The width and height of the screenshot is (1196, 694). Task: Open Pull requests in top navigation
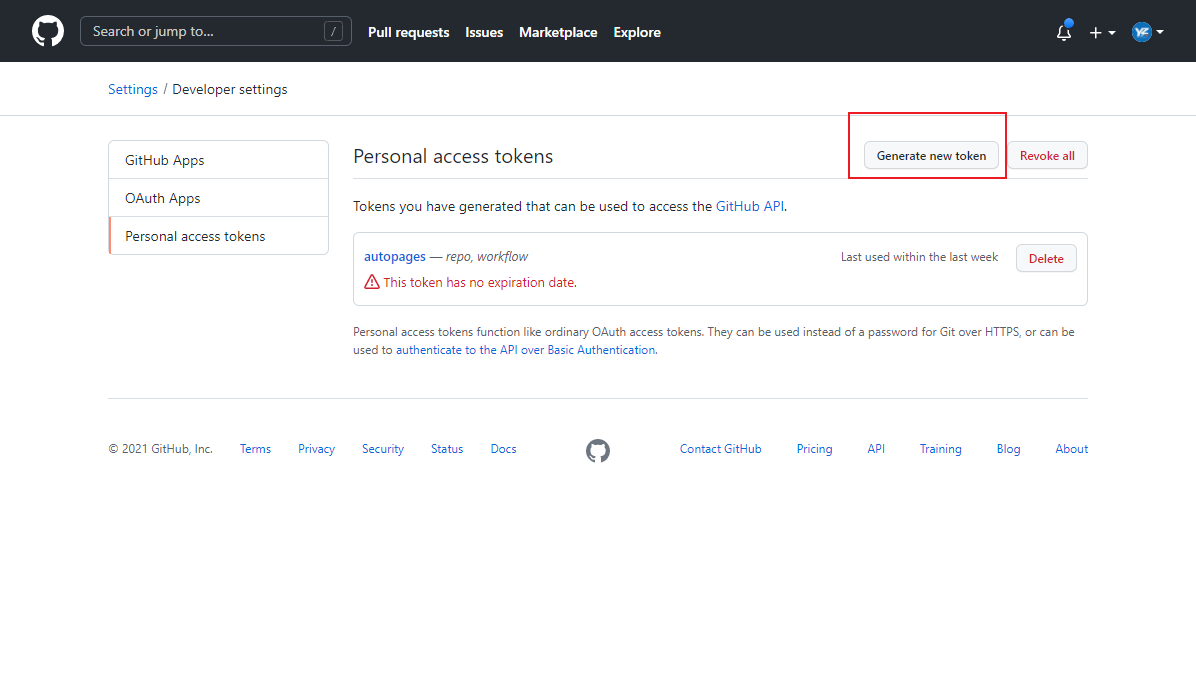click(x=409, y=32)
